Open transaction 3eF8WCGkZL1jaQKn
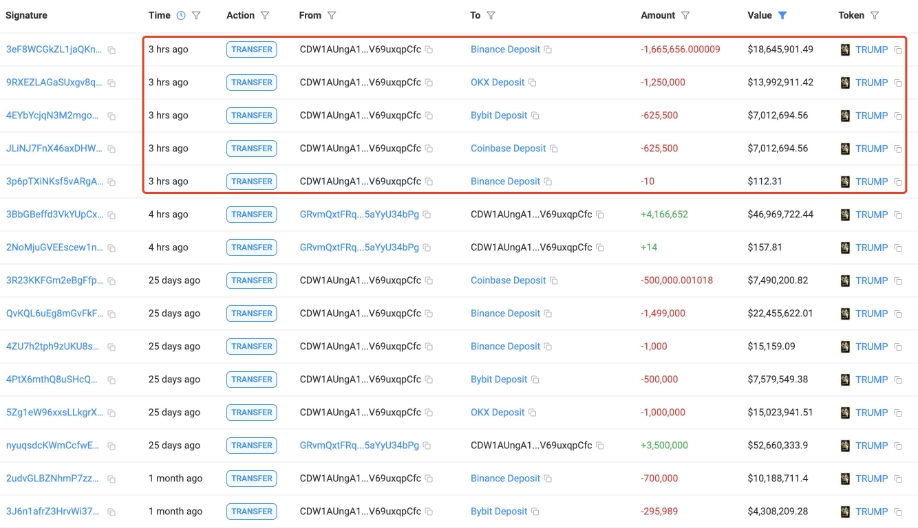This screenshot has height=528, width=918. [x=53, y=50]
